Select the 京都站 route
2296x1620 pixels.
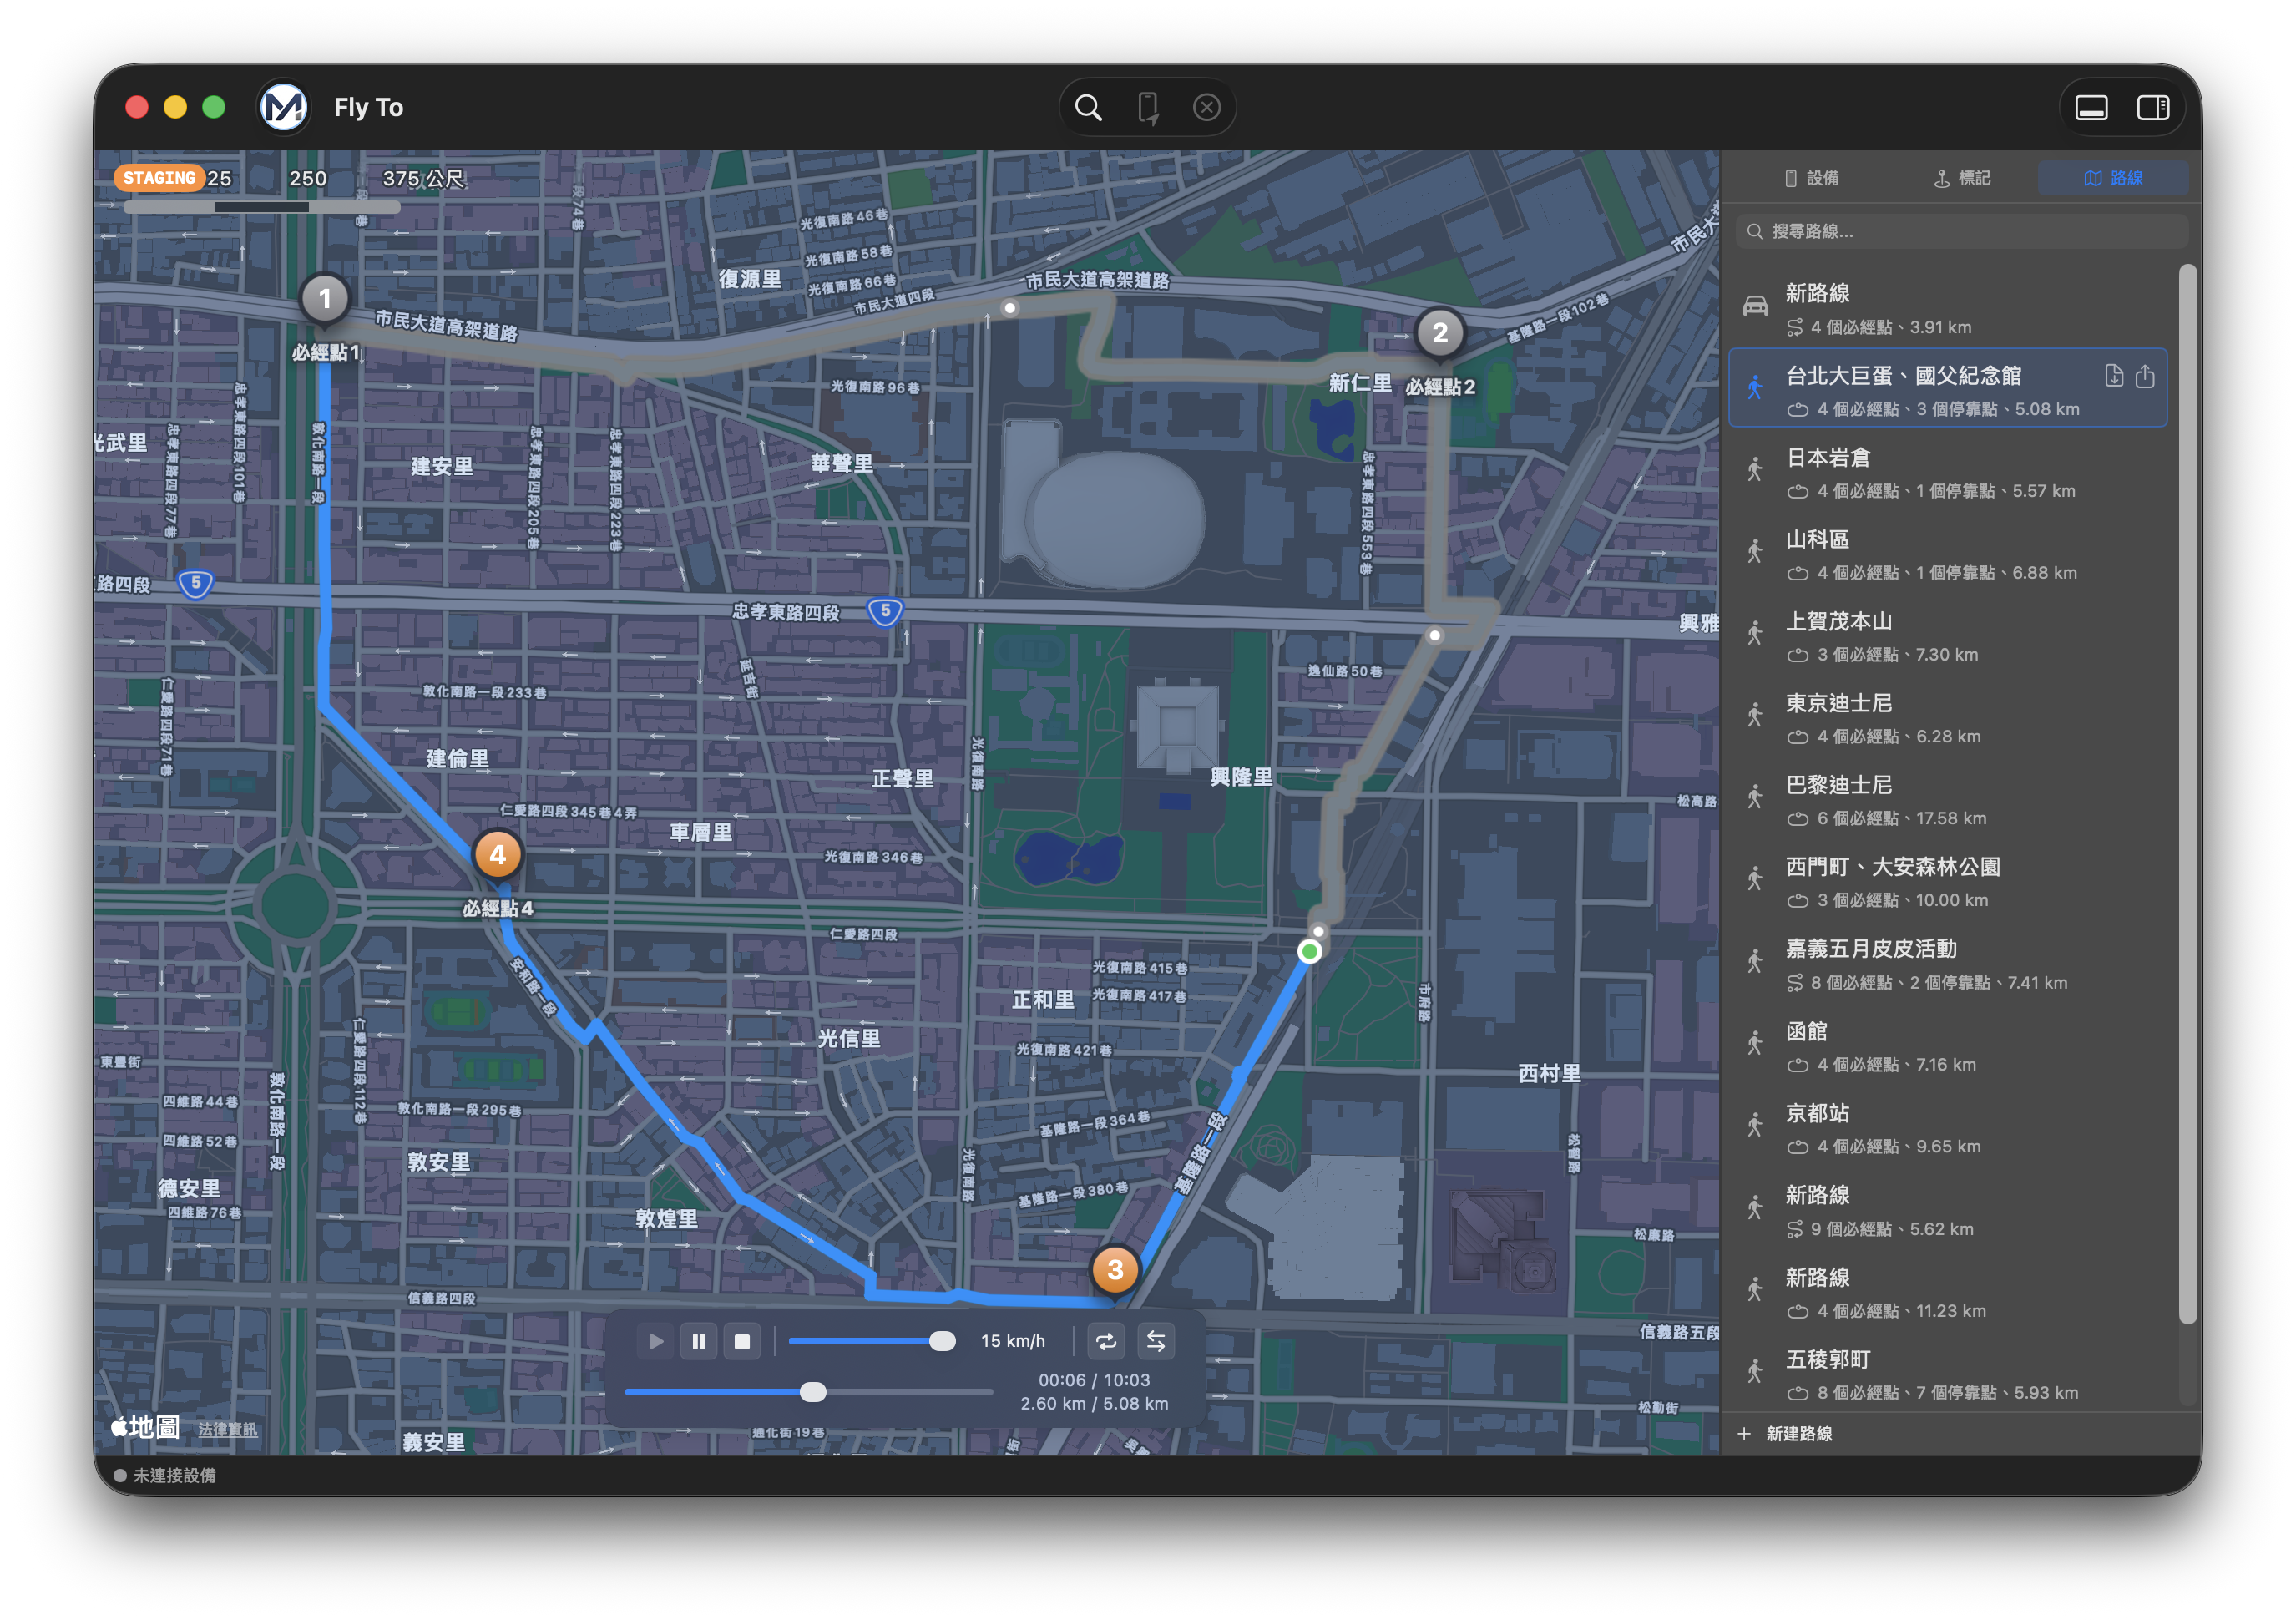tap(1948, 1128)
